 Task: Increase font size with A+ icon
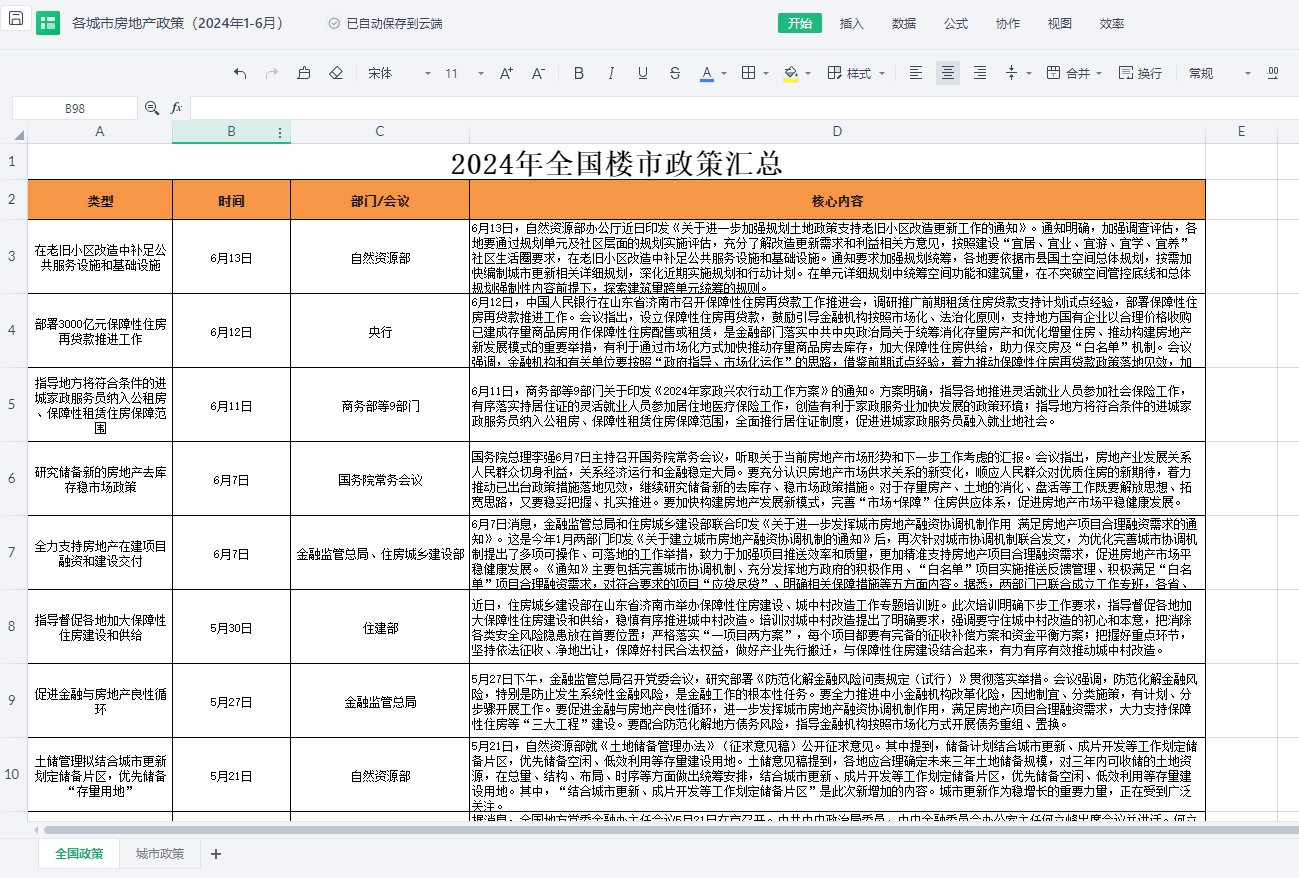click(x=506, y=73)
